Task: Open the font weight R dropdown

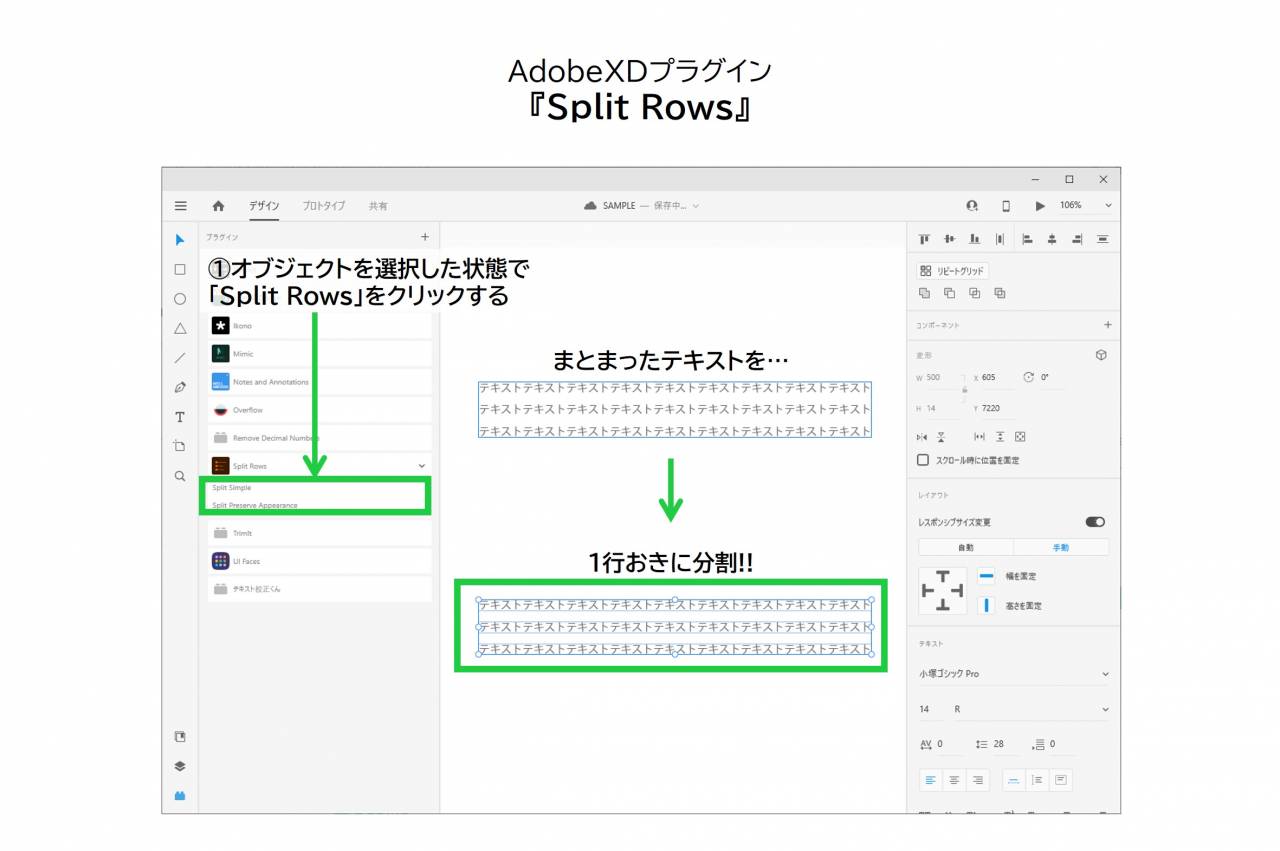Action: (1031, 709)
